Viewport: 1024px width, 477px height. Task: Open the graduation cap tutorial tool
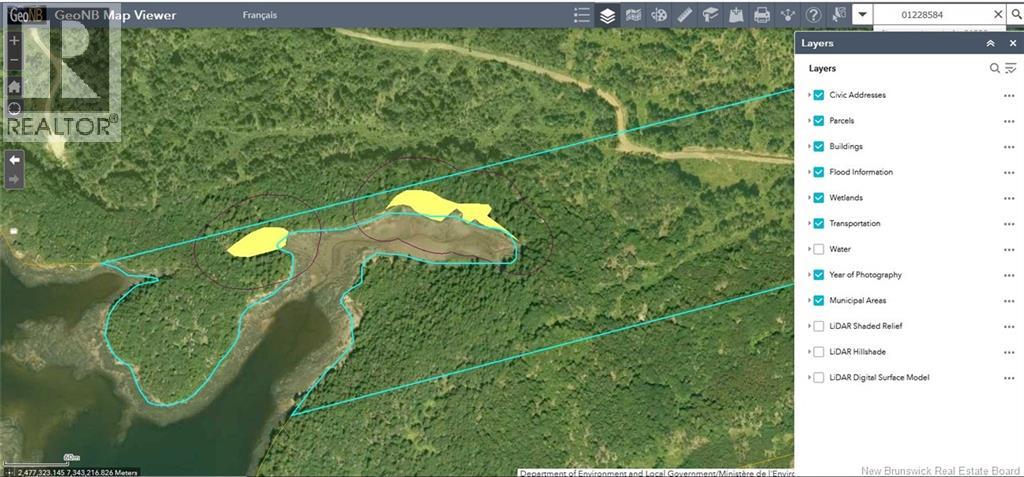(x=711, y=15)
